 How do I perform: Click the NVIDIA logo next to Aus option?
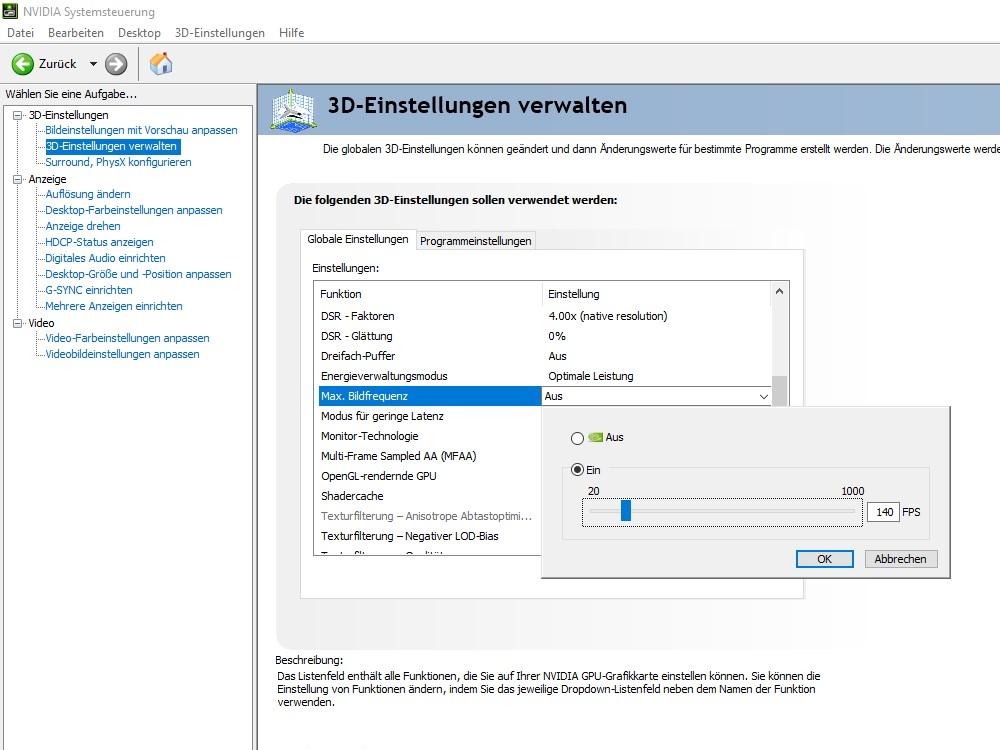coord(595,437)
